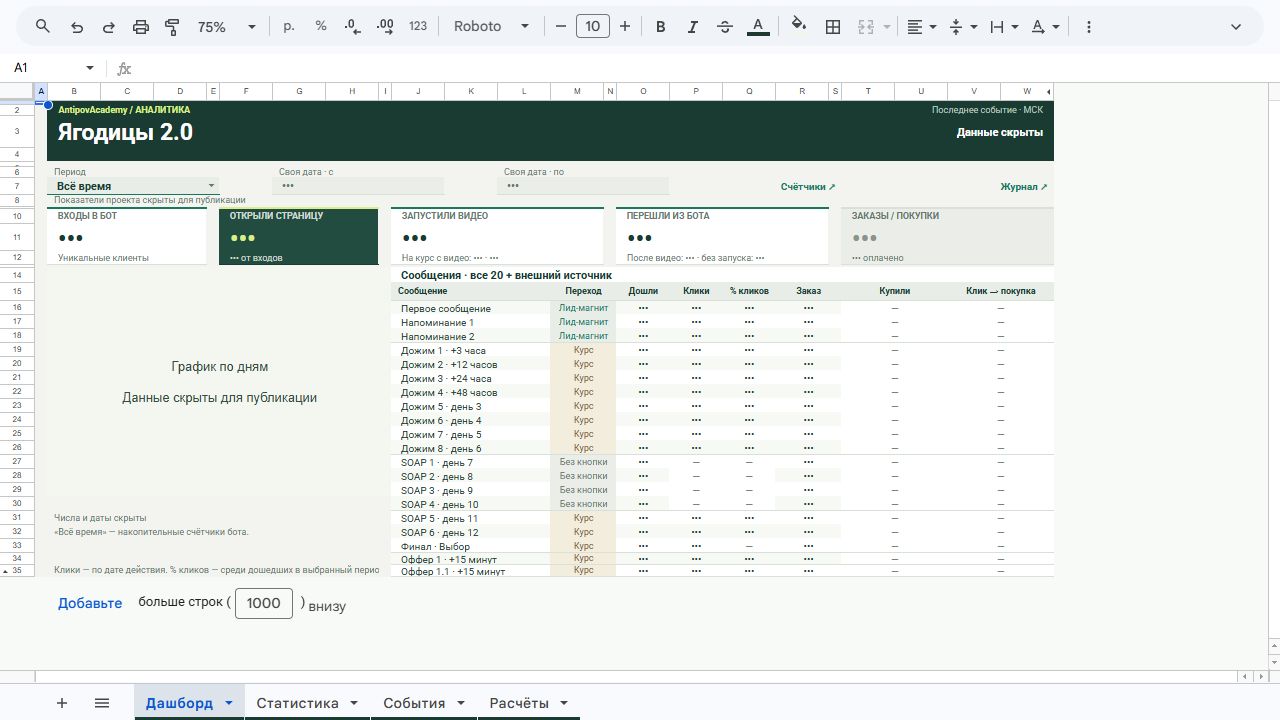Toggle bold formatting
Viewport: 1280px width, 720px height.
[660, 27]
